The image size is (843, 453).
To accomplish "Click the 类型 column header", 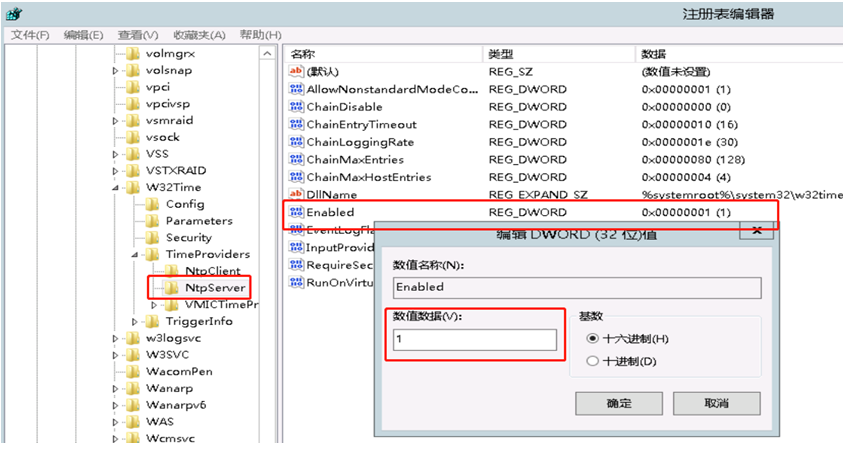I will pyautogui.click(x=559, y=54).
